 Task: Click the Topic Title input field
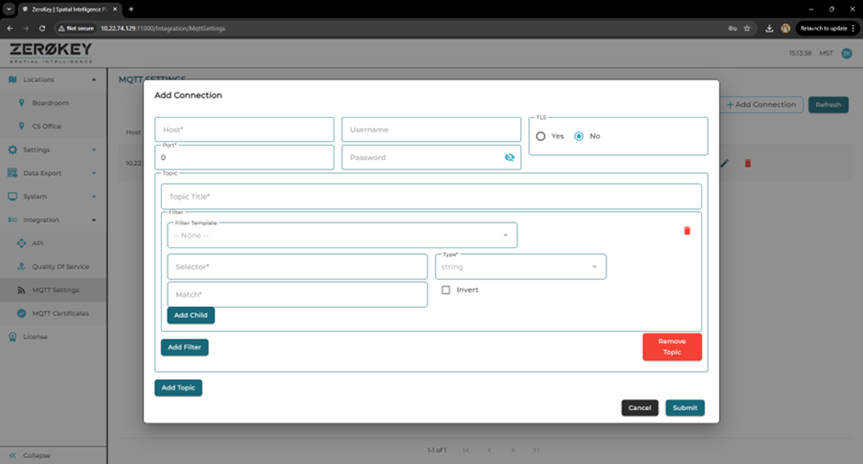coord(431,197)
